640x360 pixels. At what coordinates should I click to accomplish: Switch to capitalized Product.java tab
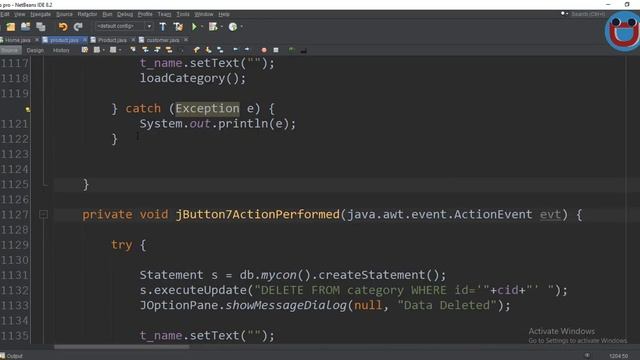(x=111, y=40)
